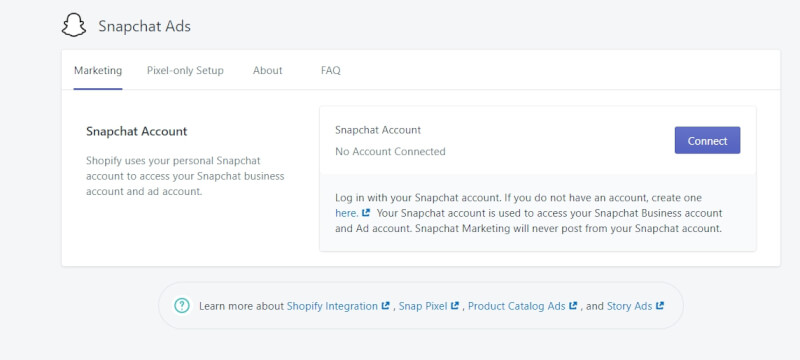The height and width of the screenshot is (360, 800).
Task: Open the Marketing tab
Action: click(x=98, y=70)
